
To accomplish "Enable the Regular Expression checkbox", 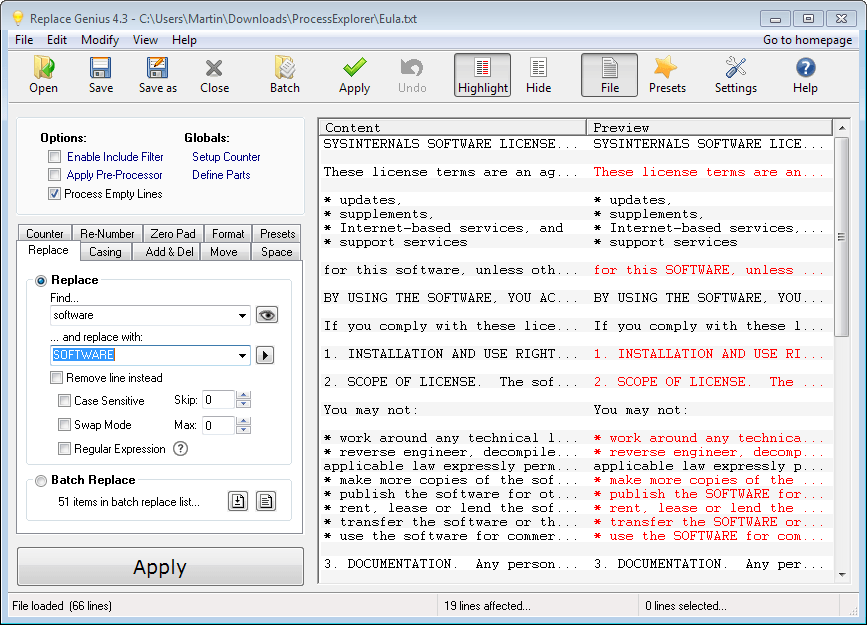I will coord(64,449).
